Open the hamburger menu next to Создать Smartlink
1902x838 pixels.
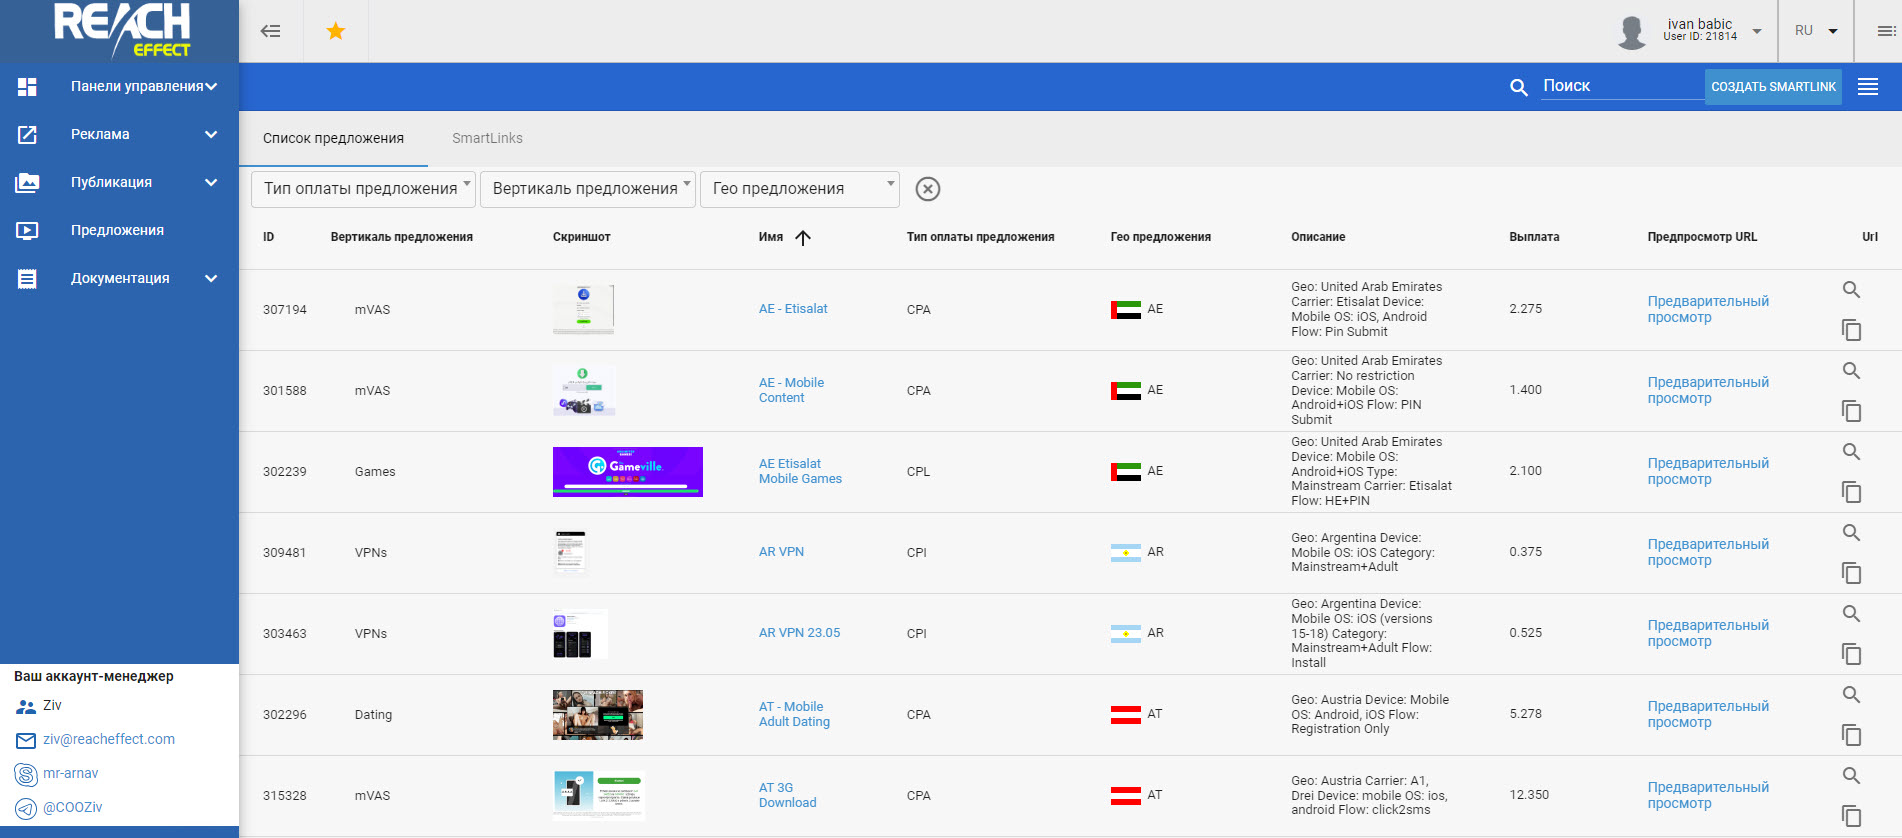click(x=1868, y=87)
